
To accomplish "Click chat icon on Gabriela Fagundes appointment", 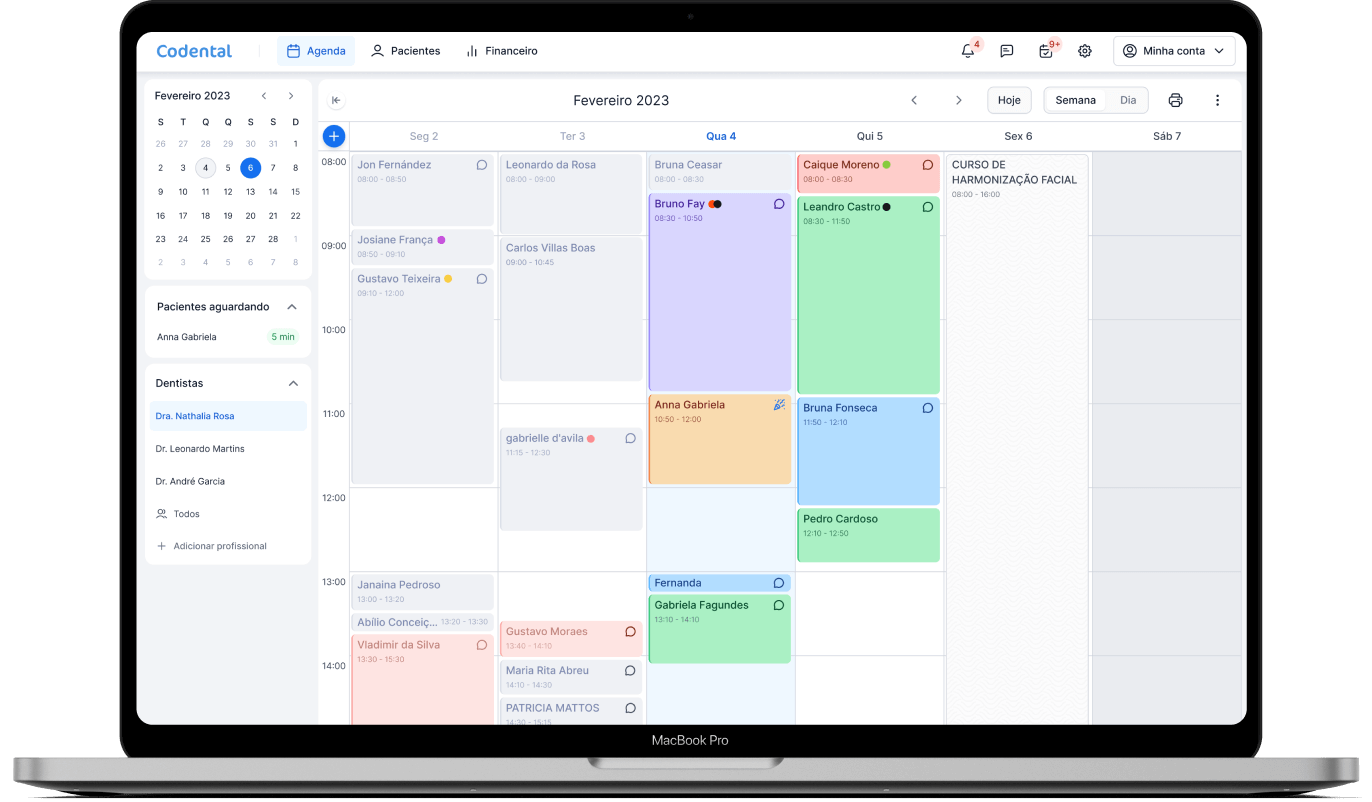I will 779,605.
